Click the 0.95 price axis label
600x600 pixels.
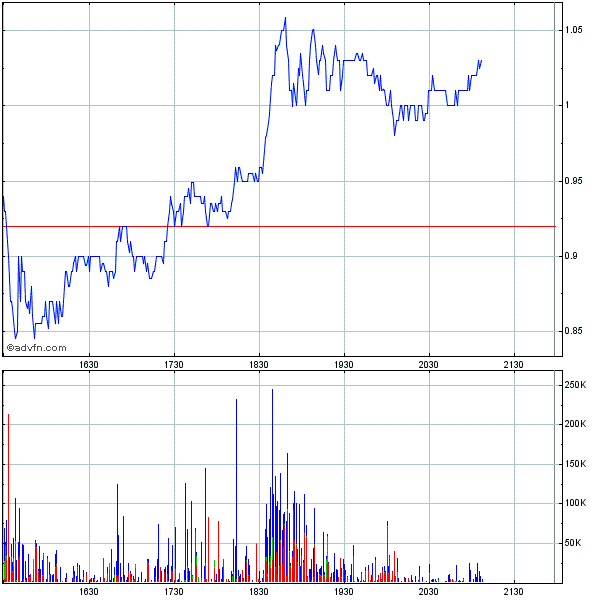click(x=574, y=181)
